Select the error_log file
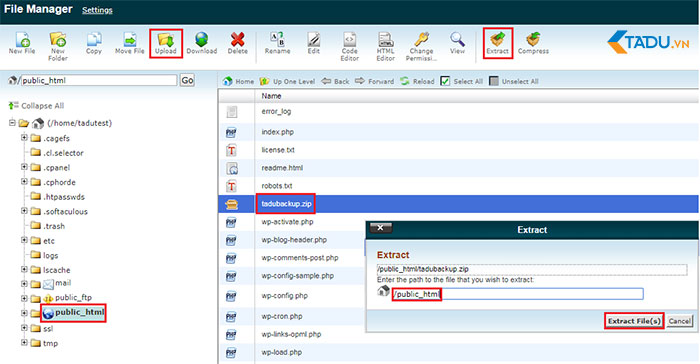The image size is (700, 364). (276, 111)
